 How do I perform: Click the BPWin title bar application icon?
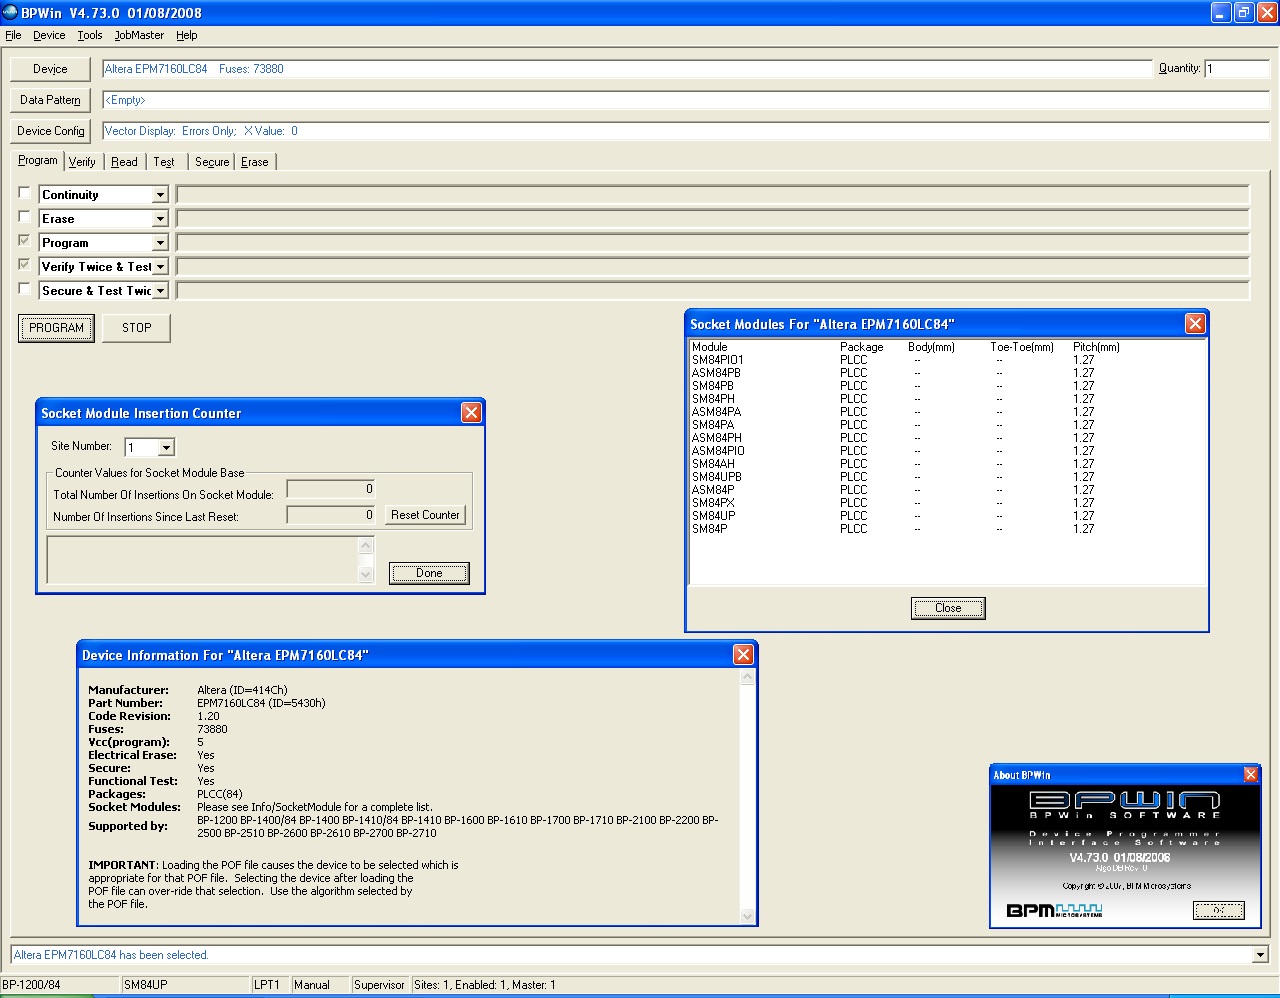pos(10,13)
